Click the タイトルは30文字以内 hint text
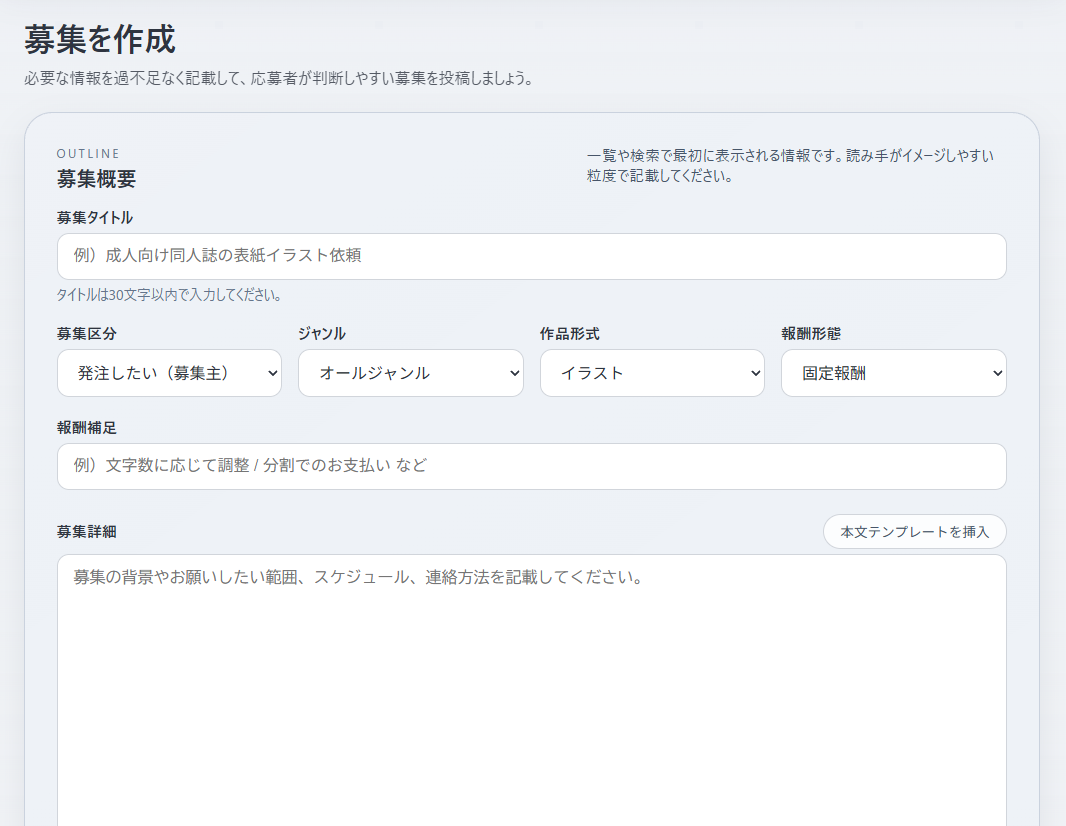This screenshot has height=826, width=1066. click(169, 295)
